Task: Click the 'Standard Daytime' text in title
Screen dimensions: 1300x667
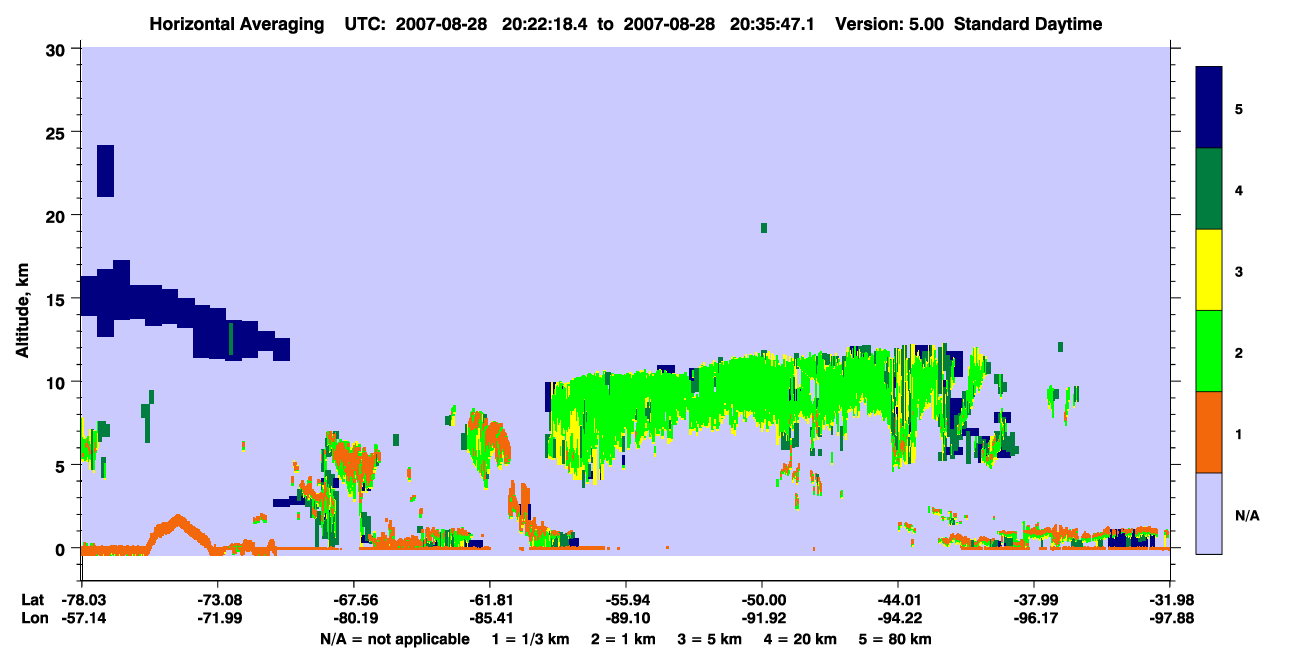Action: tap(1028, 24)
